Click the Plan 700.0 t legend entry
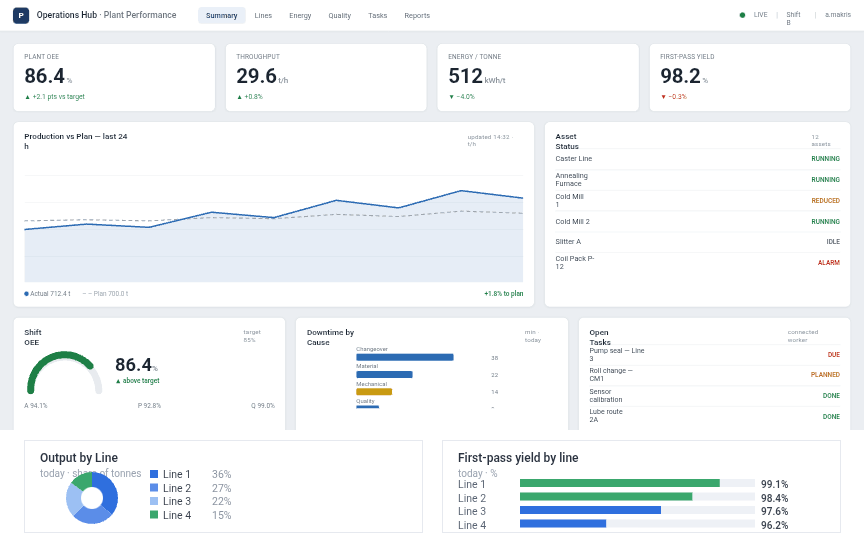Screen dimensions: 864x540 coord(105,294)
